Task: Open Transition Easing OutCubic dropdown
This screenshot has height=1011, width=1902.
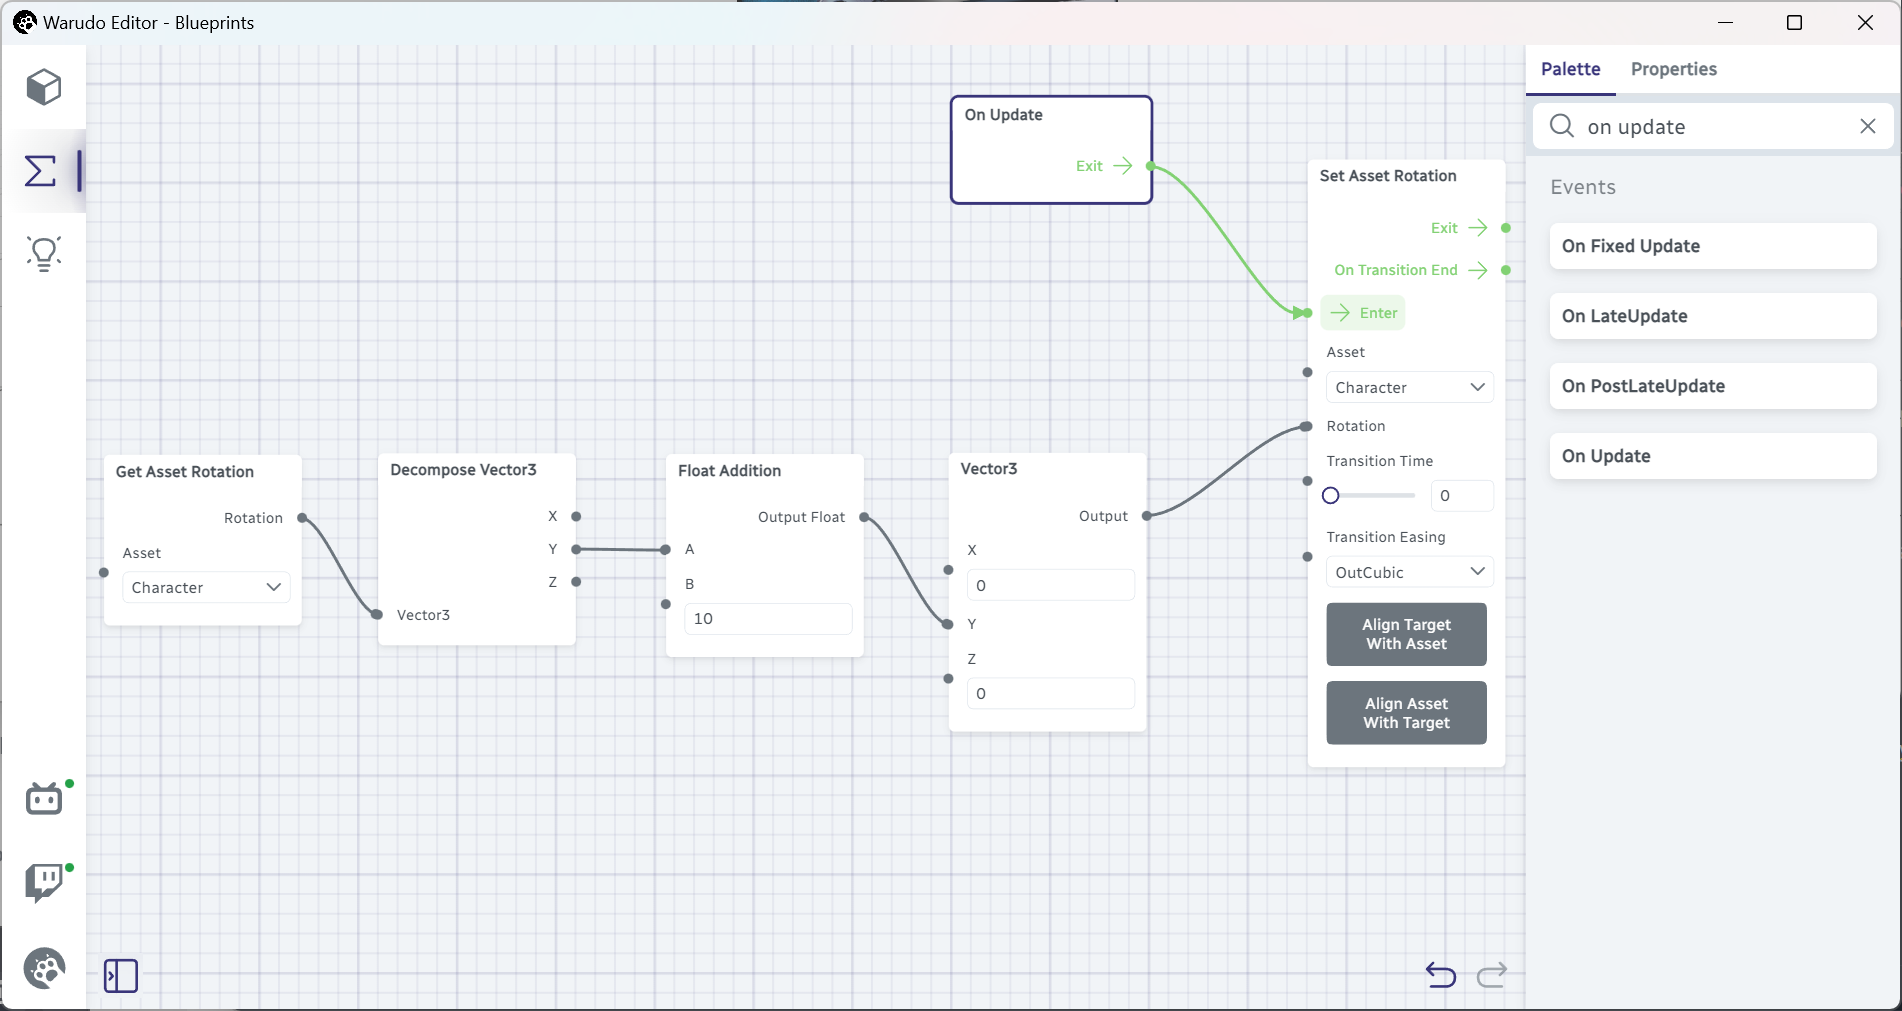Action: coord(1410,572)
